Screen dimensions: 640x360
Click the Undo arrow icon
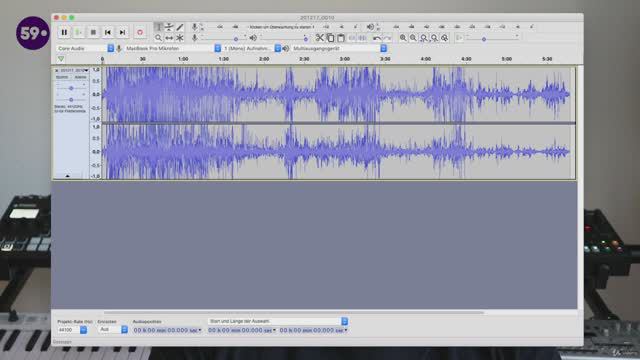[x=377, y=38]
